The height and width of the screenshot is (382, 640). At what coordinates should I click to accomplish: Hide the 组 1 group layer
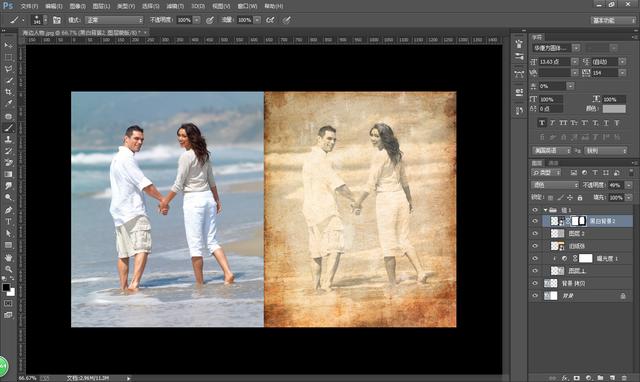click(535, 210)
